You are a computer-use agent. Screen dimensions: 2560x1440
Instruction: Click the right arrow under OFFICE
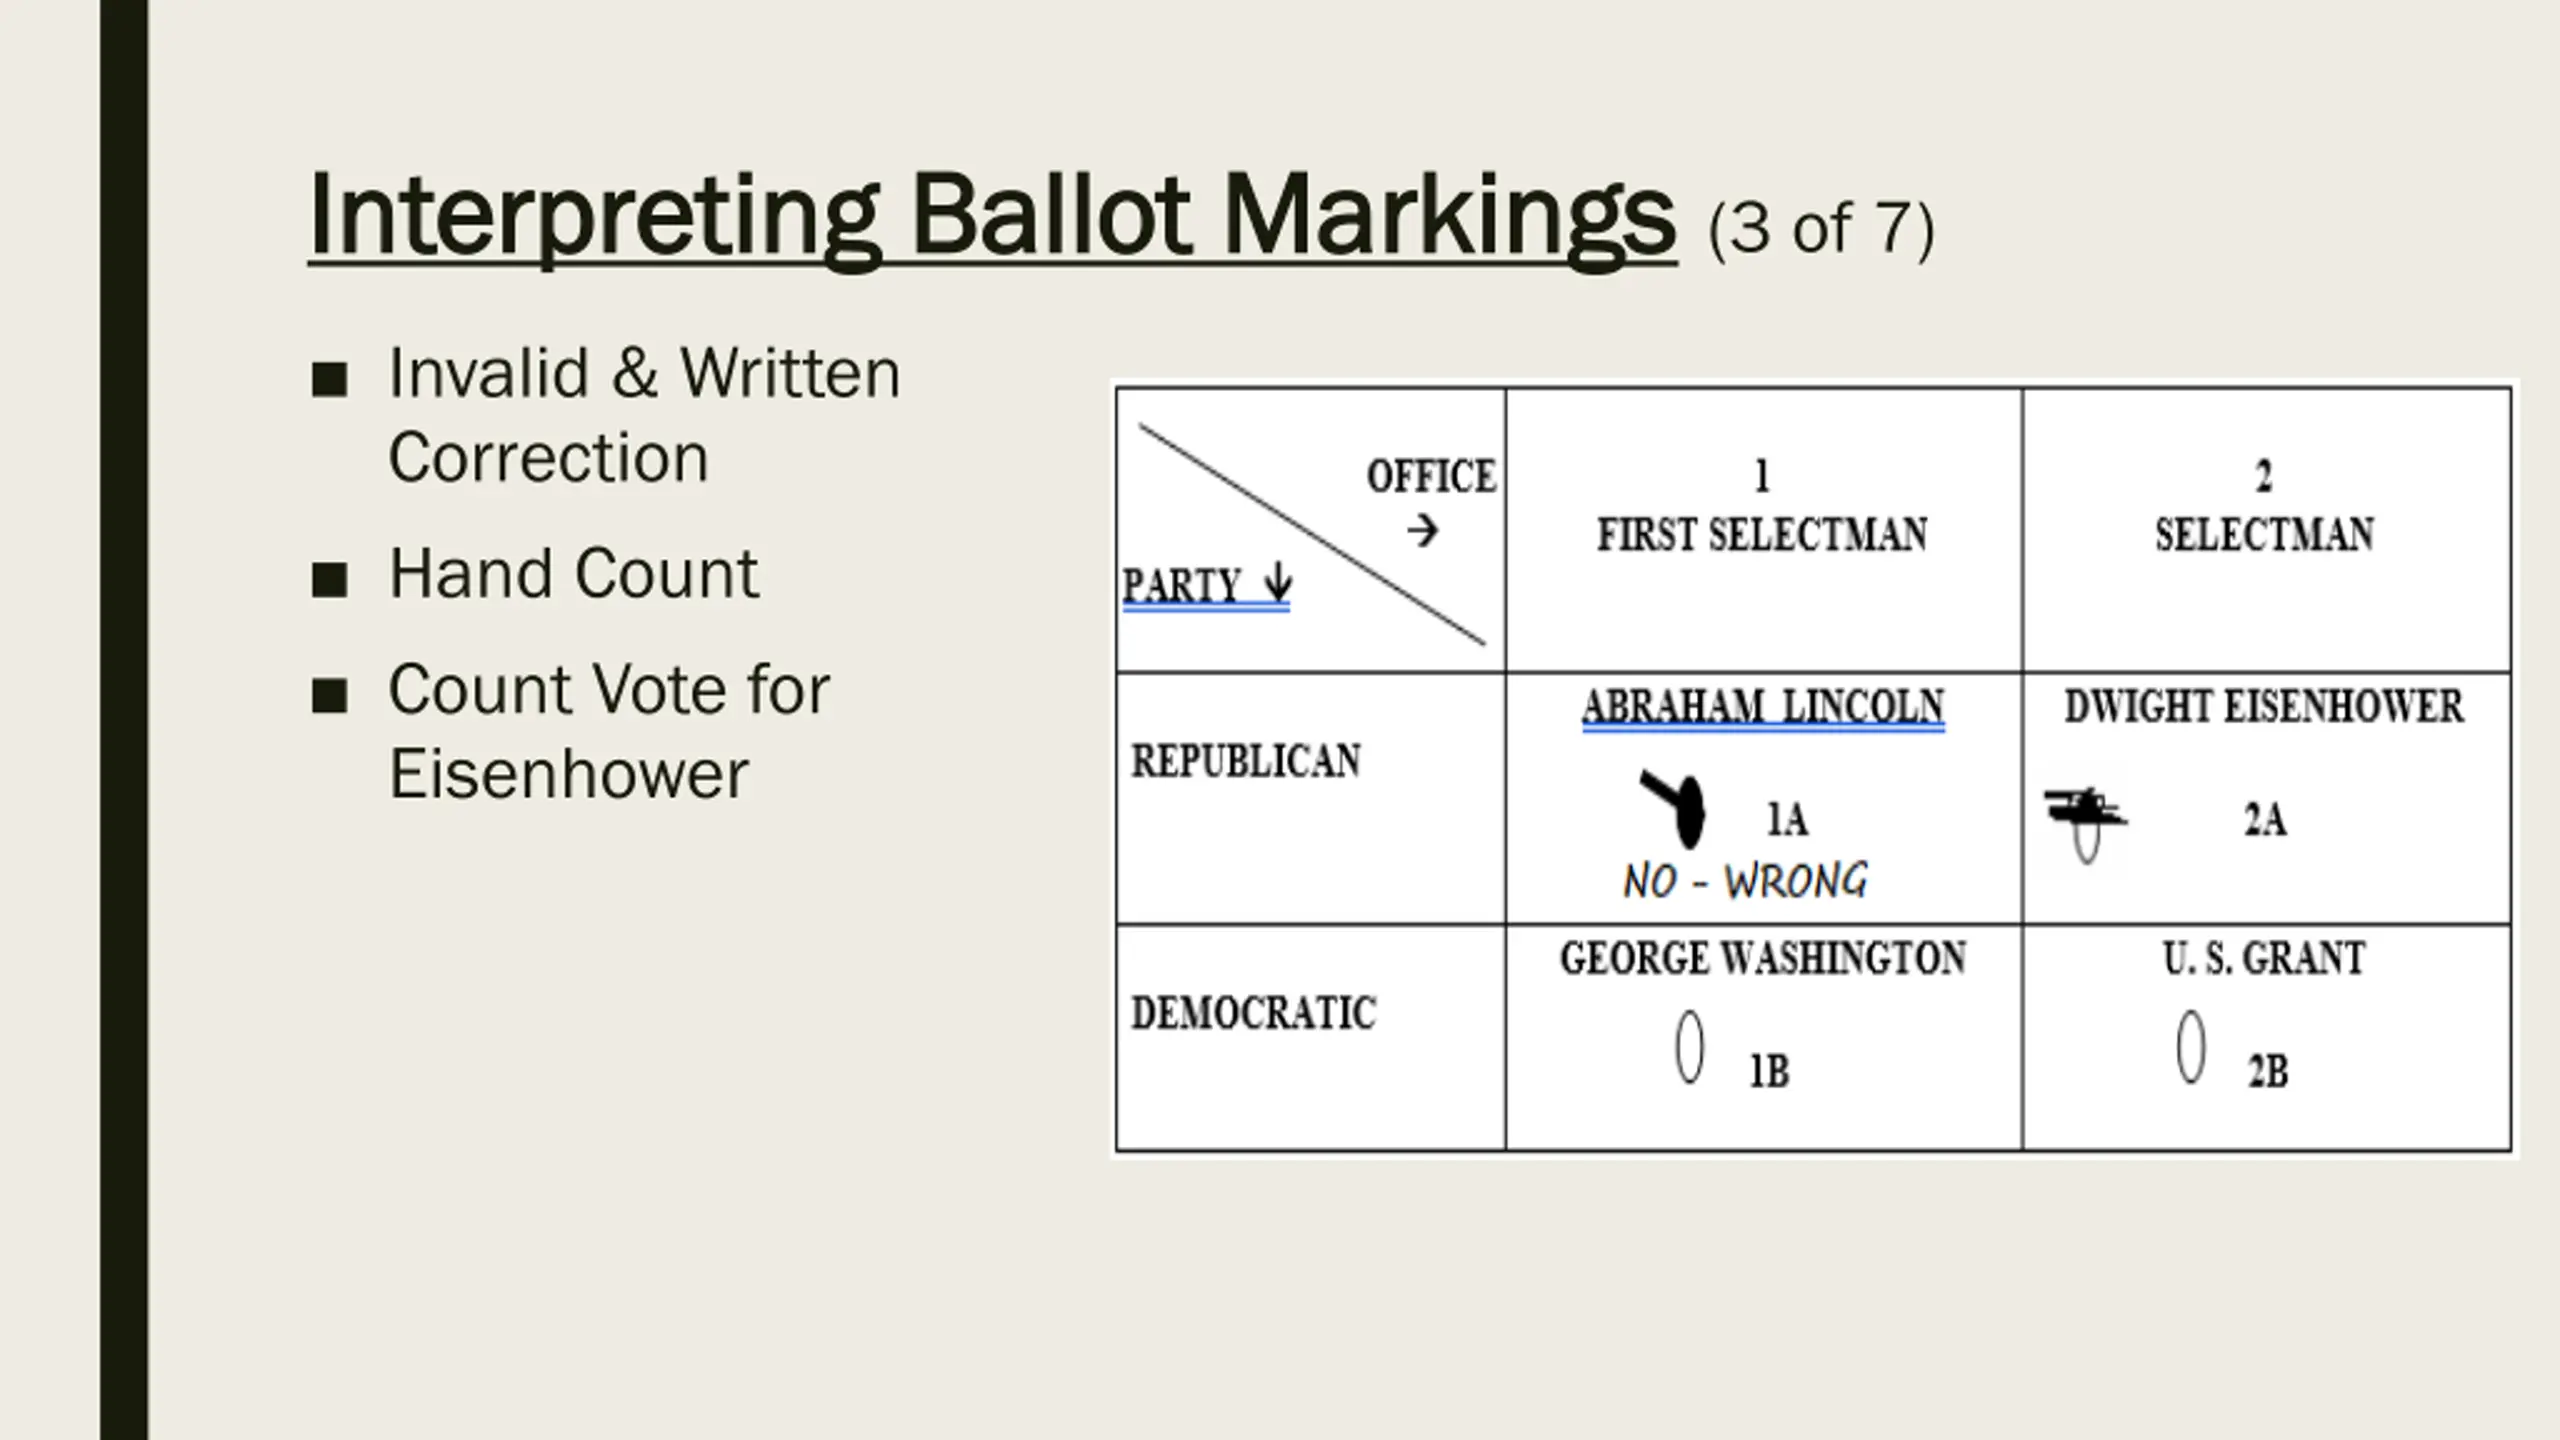click(1422, 530)
